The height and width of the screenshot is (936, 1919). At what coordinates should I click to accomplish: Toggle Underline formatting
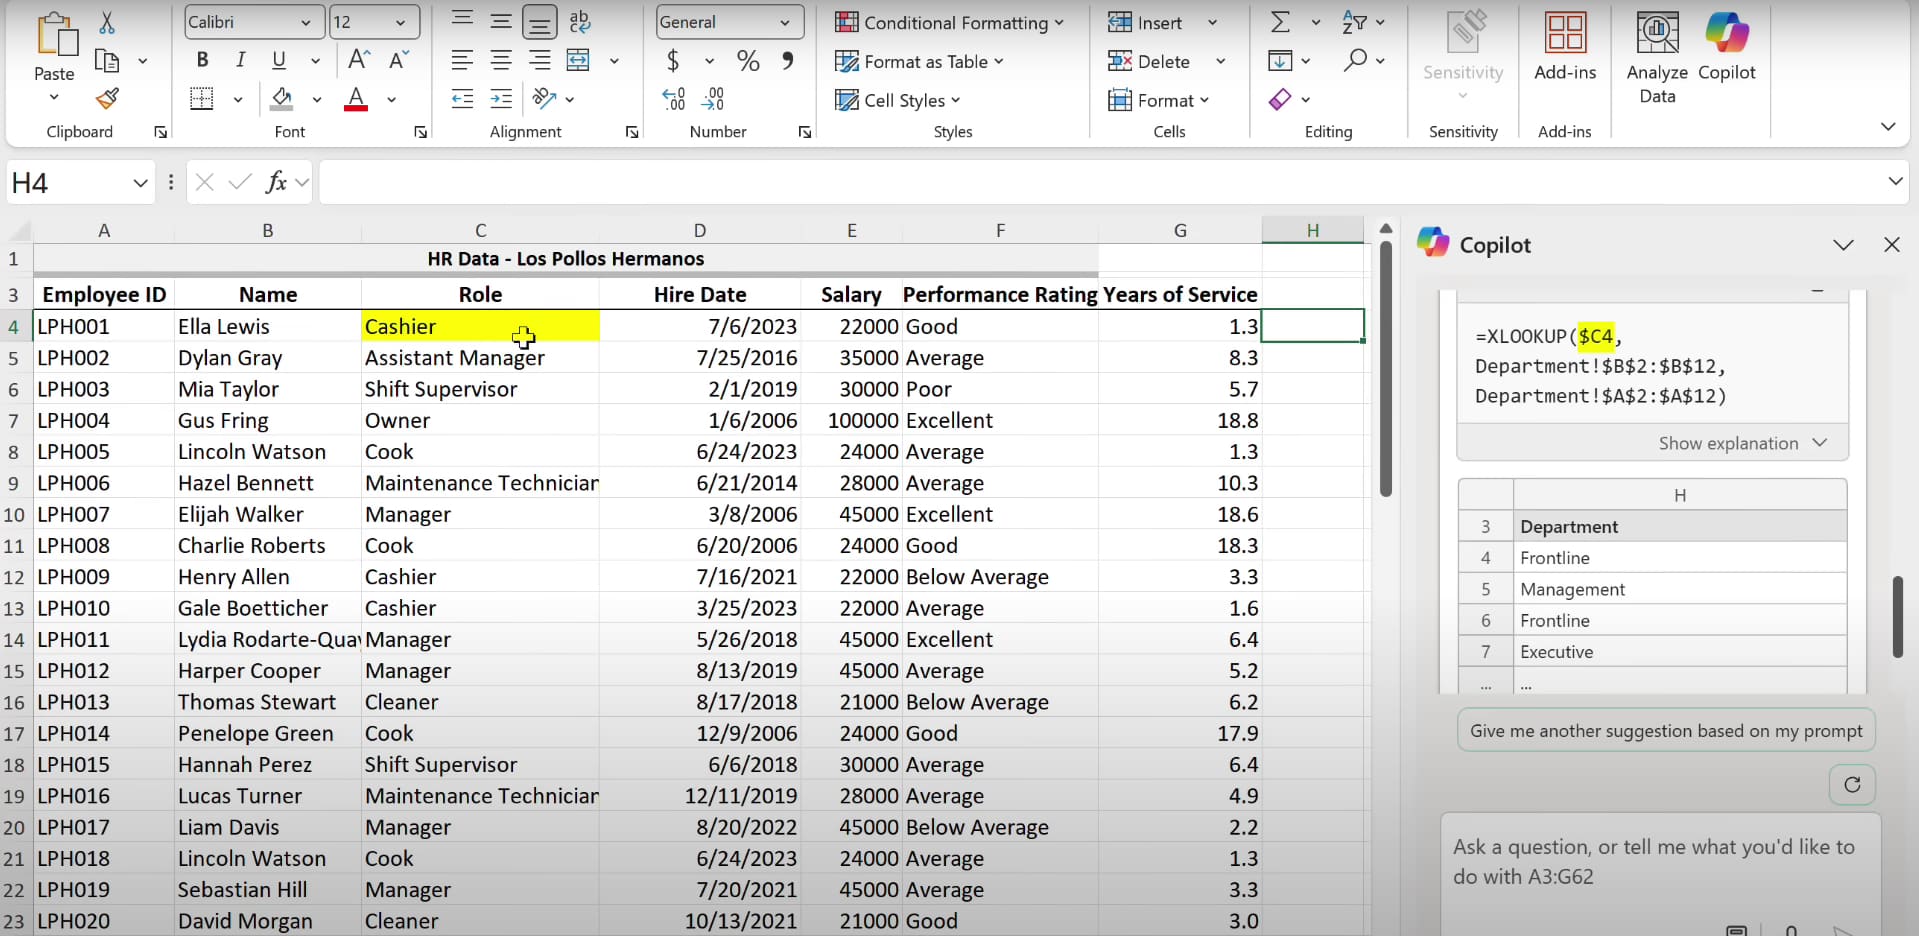[x=279, y=60]
